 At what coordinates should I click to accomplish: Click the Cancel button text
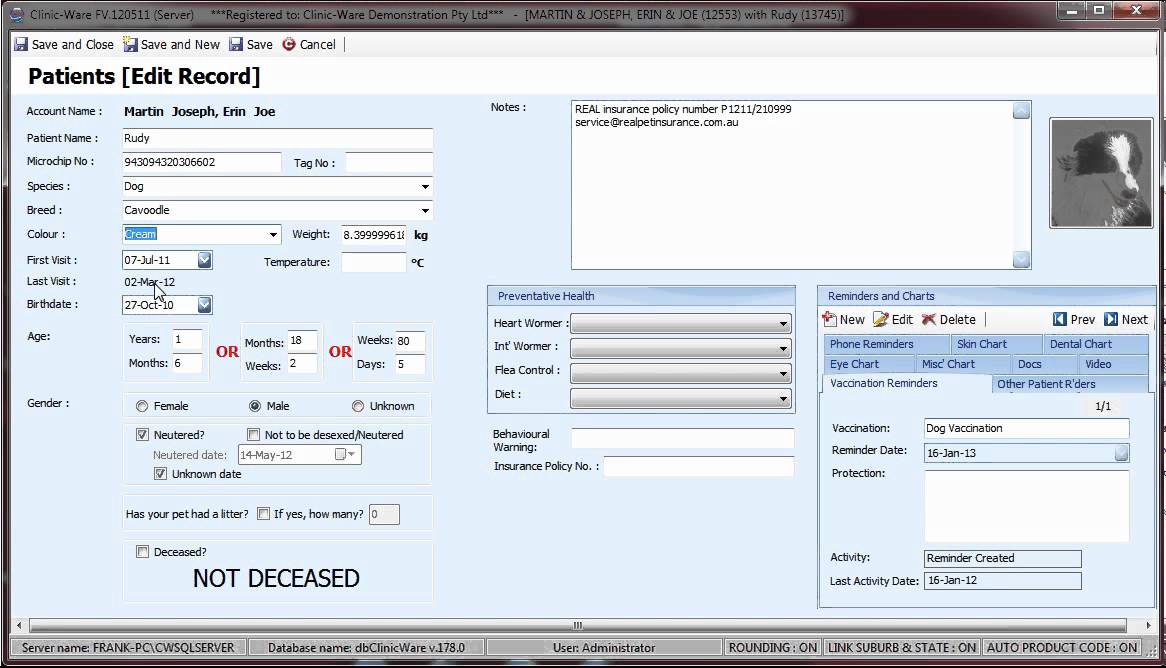click(318, 45)
